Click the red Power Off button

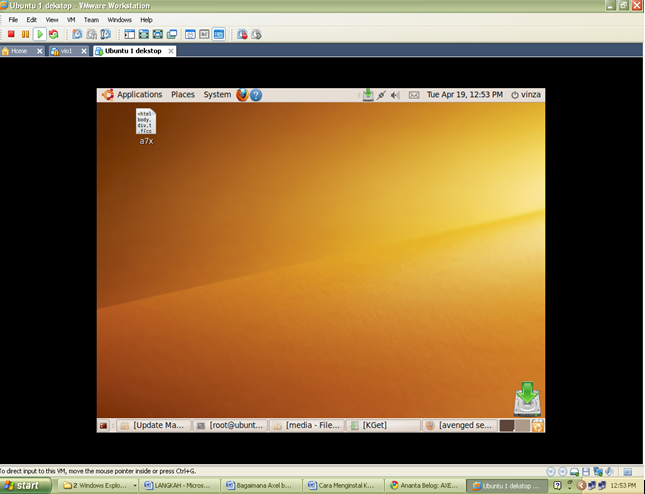(x=11, y=34)
